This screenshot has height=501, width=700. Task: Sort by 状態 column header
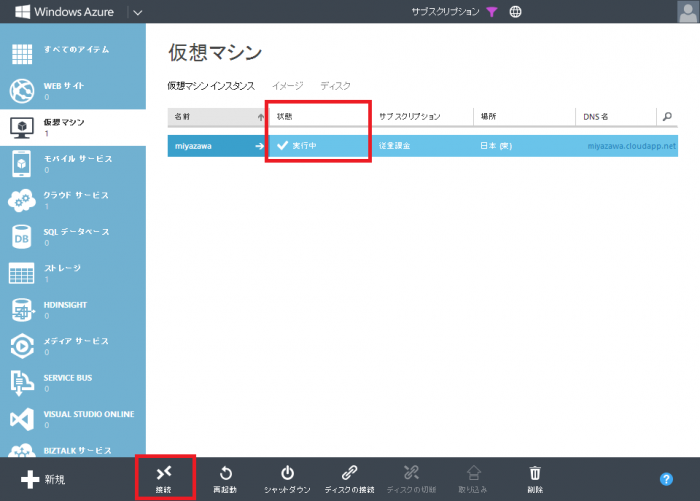click(320, 117)
